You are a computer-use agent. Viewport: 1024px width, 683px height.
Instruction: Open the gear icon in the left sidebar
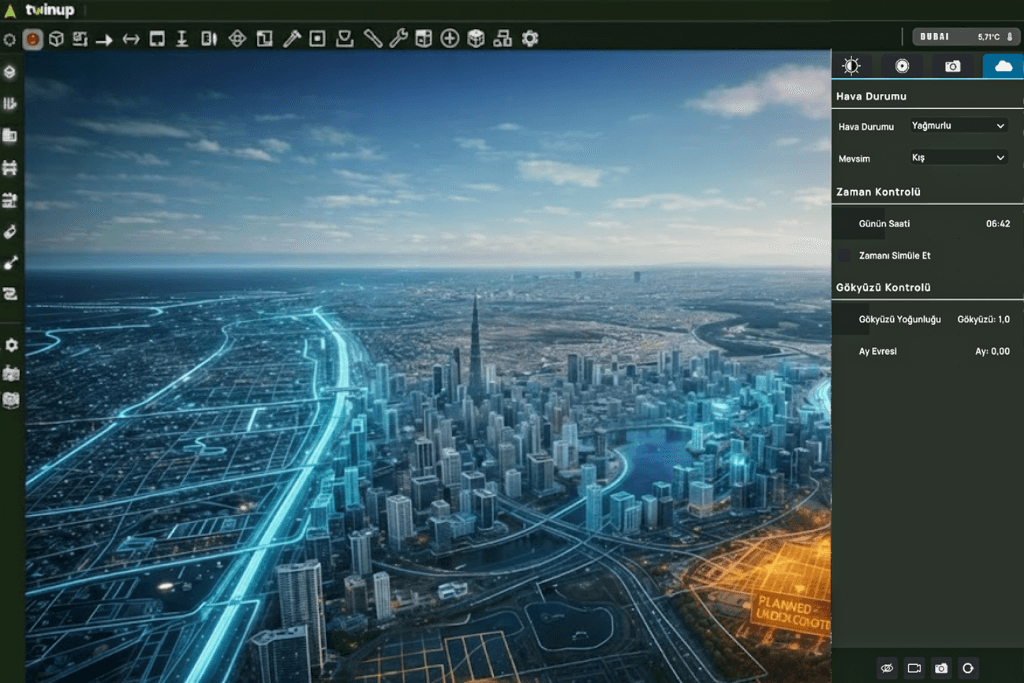11,345
